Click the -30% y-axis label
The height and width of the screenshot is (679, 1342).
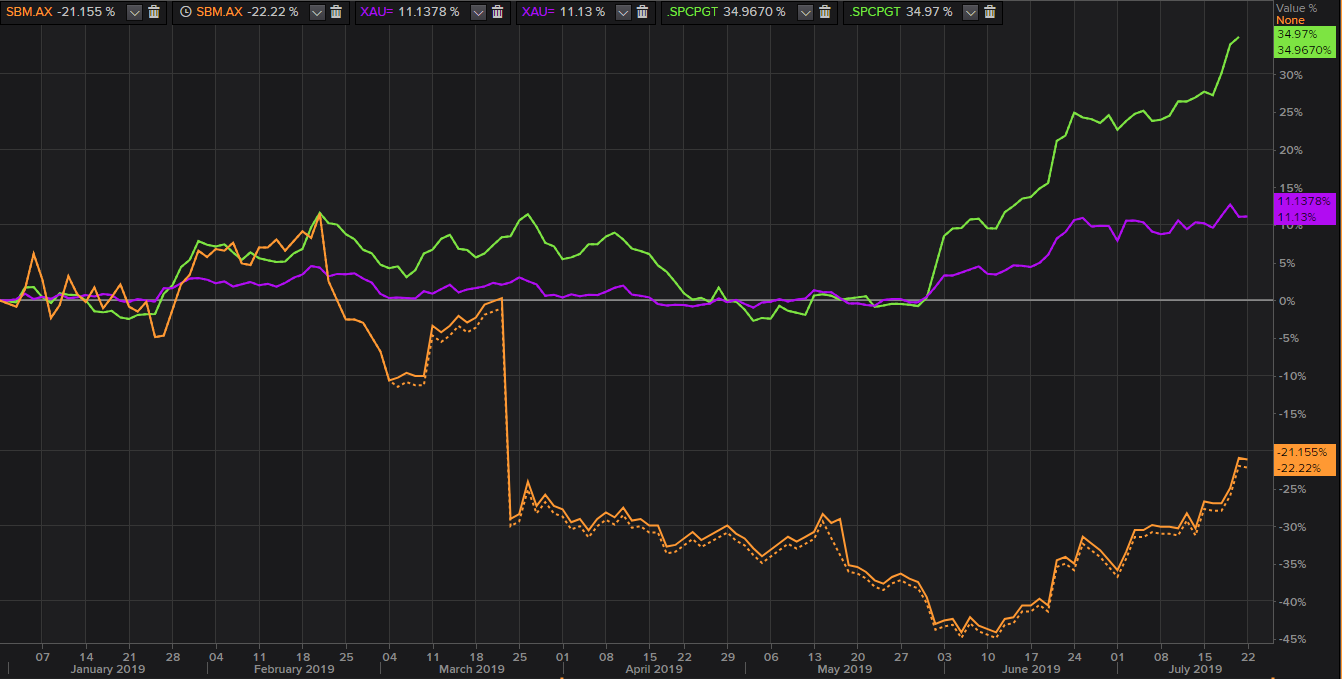coord(1291,527)
